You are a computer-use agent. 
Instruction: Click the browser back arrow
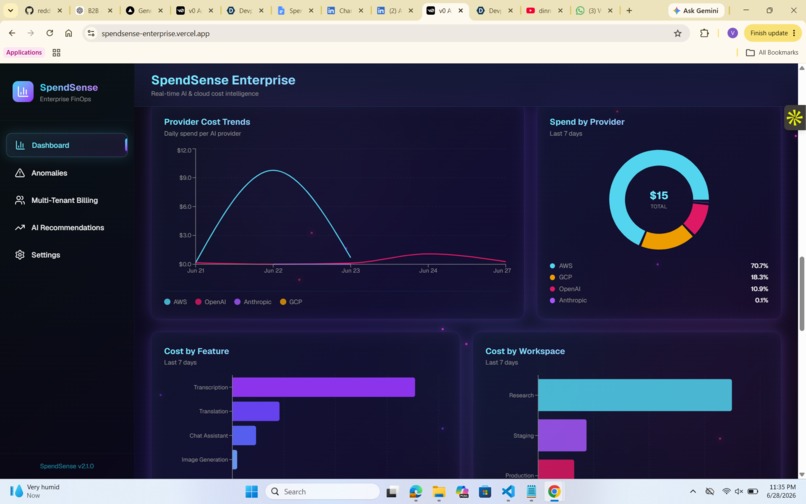click(12, 33)
